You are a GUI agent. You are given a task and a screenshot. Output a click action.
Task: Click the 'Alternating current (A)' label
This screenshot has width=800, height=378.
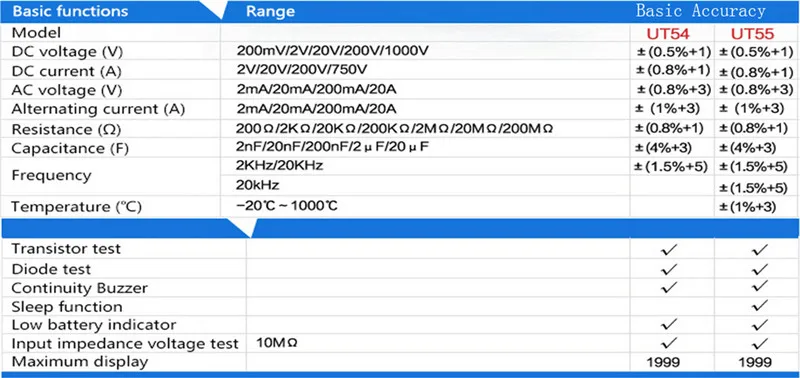98,109
